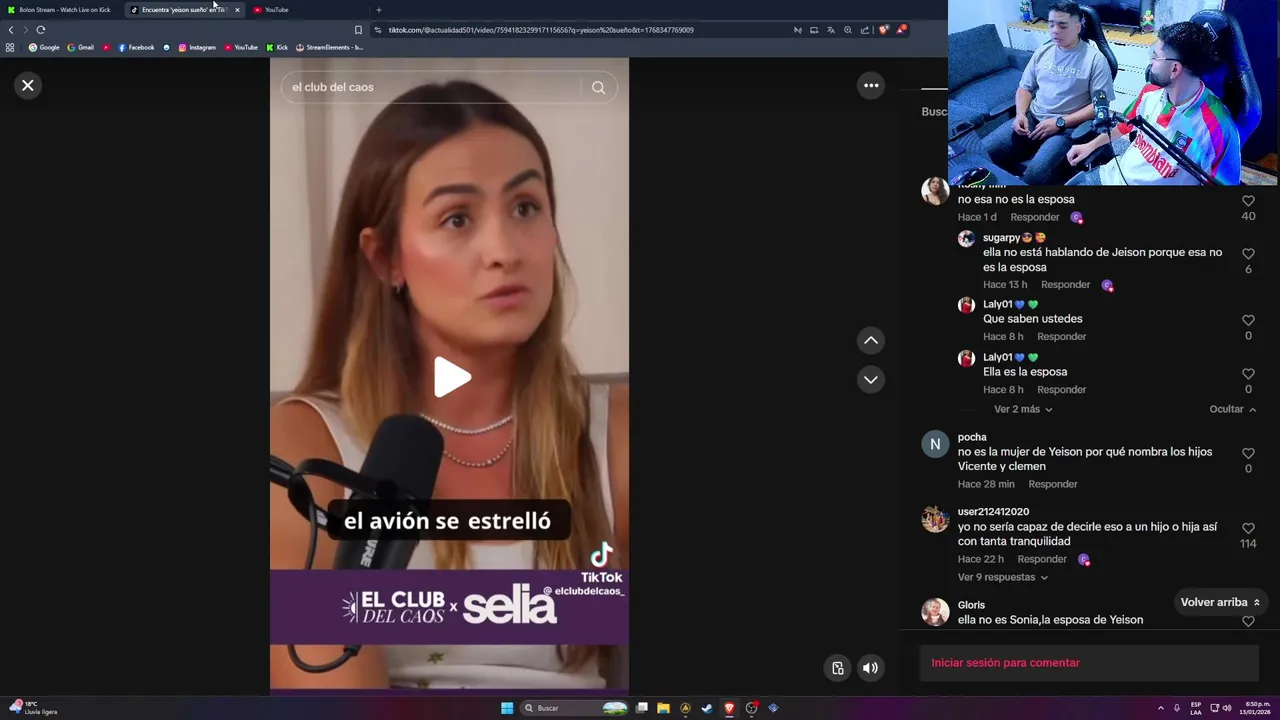The height and width of the screenshot is (720, 1280).
Task: Open the Facebook bookmark
Action: 136,47
